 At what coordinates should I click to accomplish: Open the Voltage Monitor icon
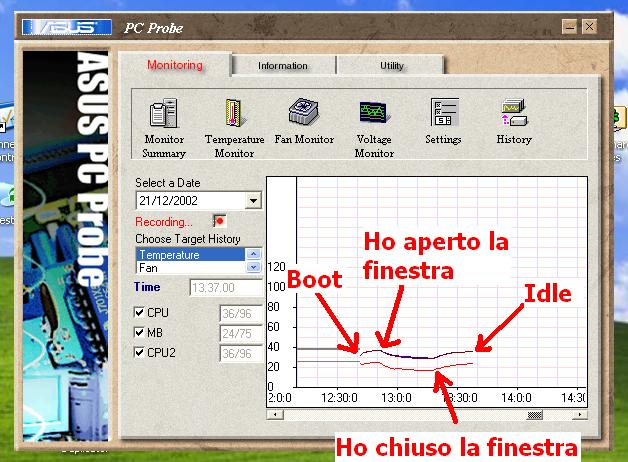tap(374, 112)
